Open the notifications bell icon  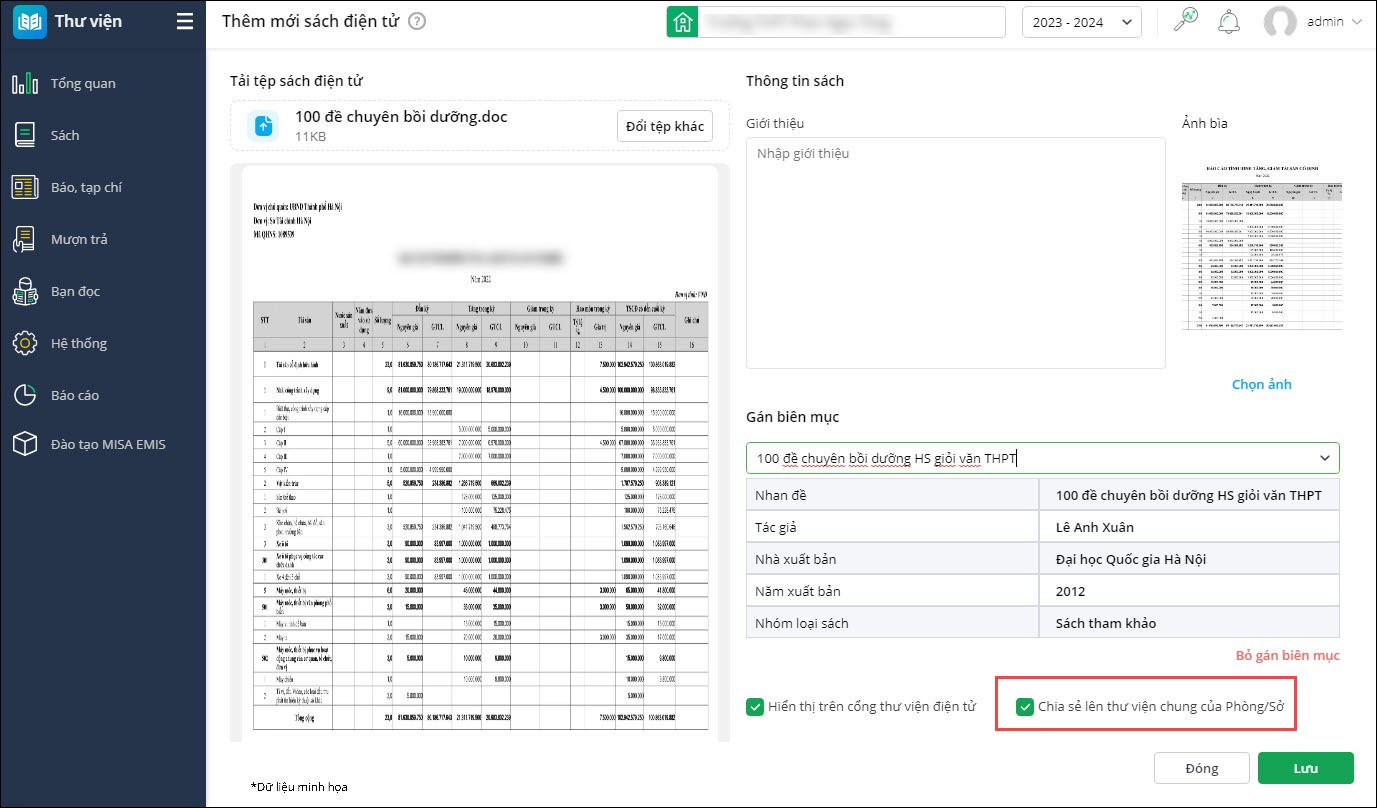click(x=1229, y=21)
